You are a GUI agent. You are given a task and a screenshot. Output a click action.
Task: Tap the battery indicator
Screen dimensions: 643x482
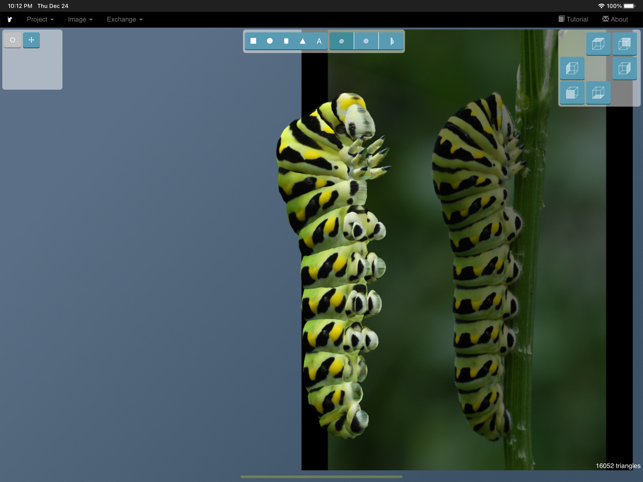click(629, 6)
